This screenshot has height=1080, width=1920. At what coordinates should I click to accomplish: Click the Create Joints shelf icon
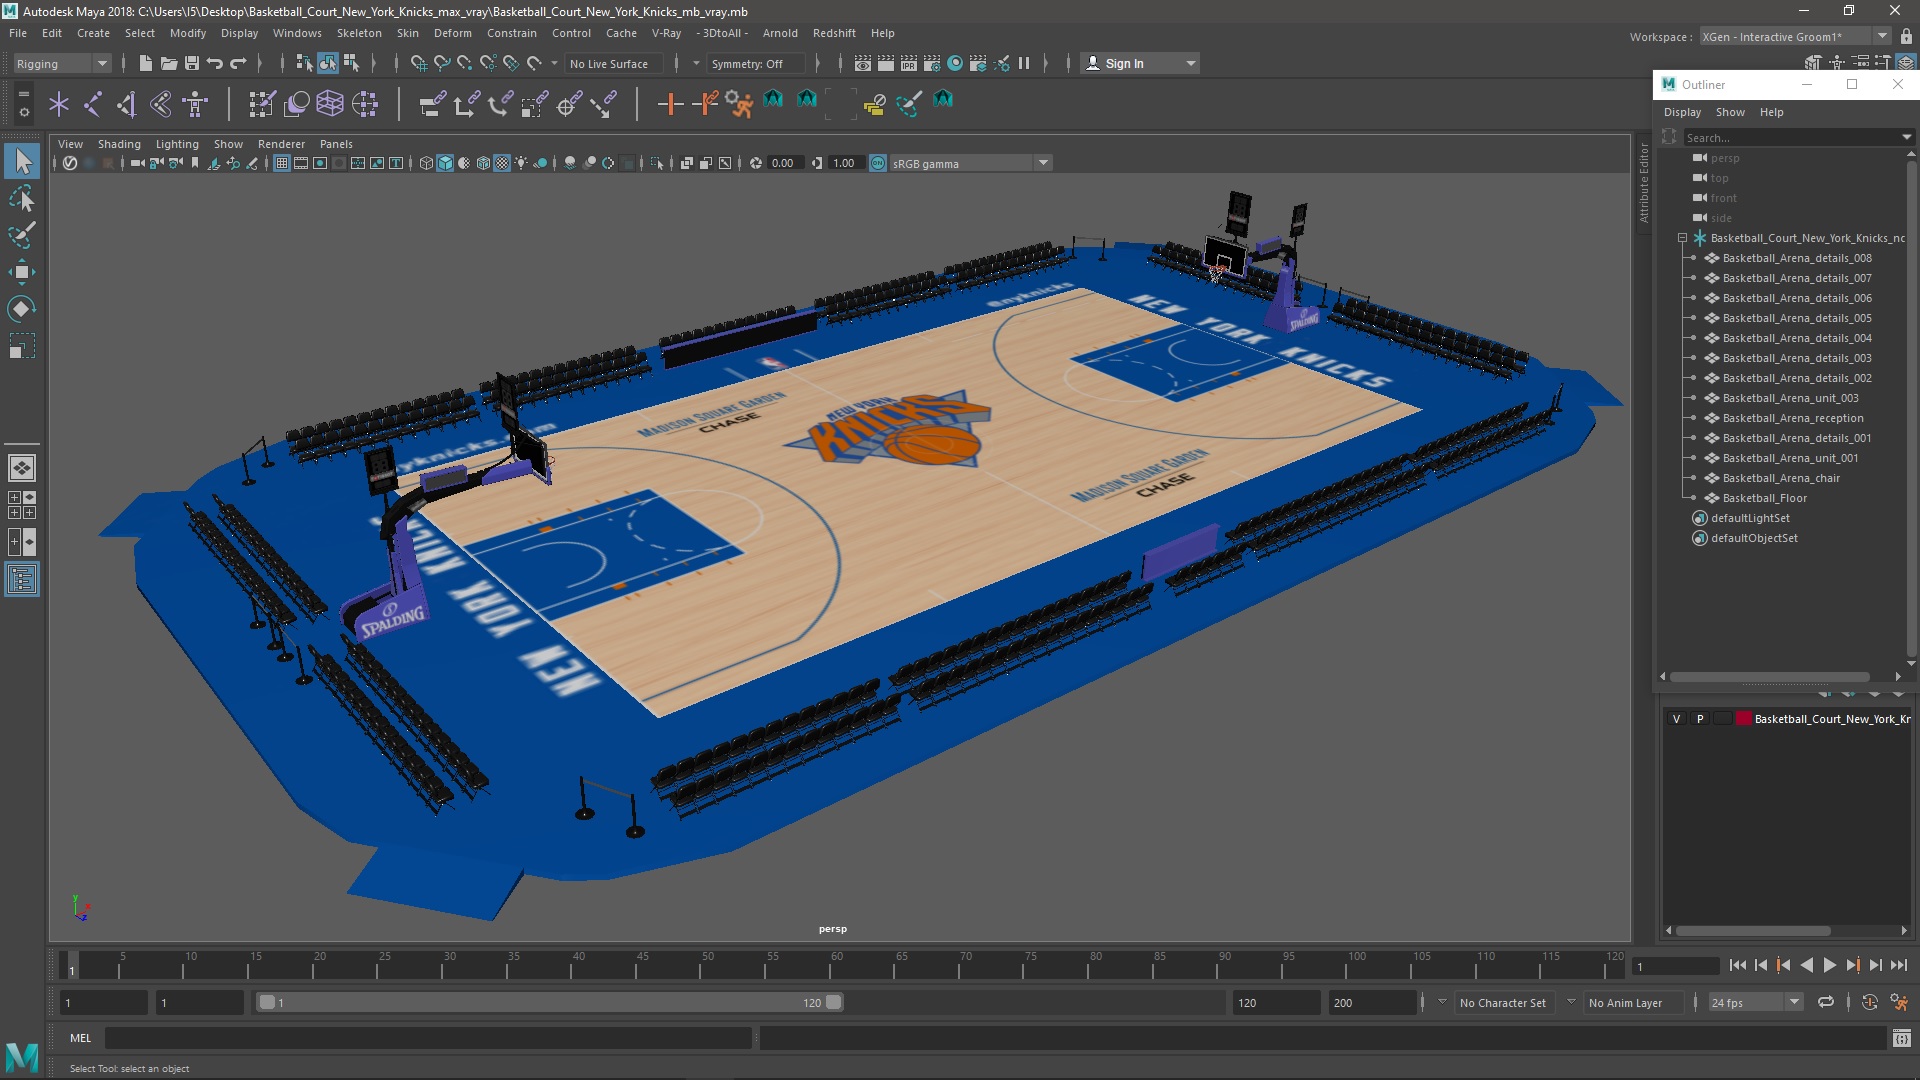pyautogui.click(x=93, y=103)
